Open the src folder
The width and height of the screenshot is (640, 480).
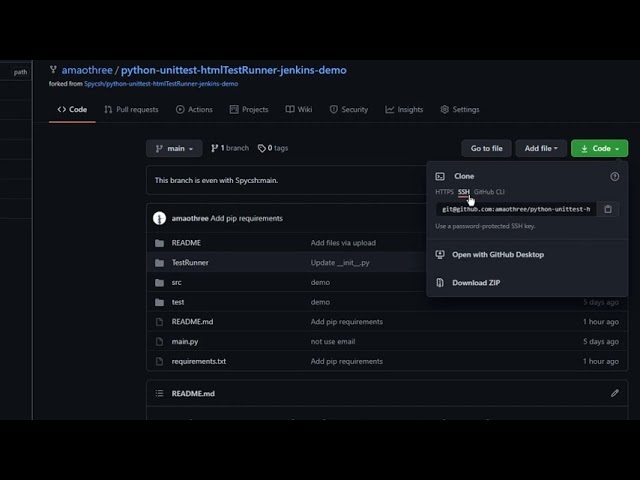[x=176, y=282]
